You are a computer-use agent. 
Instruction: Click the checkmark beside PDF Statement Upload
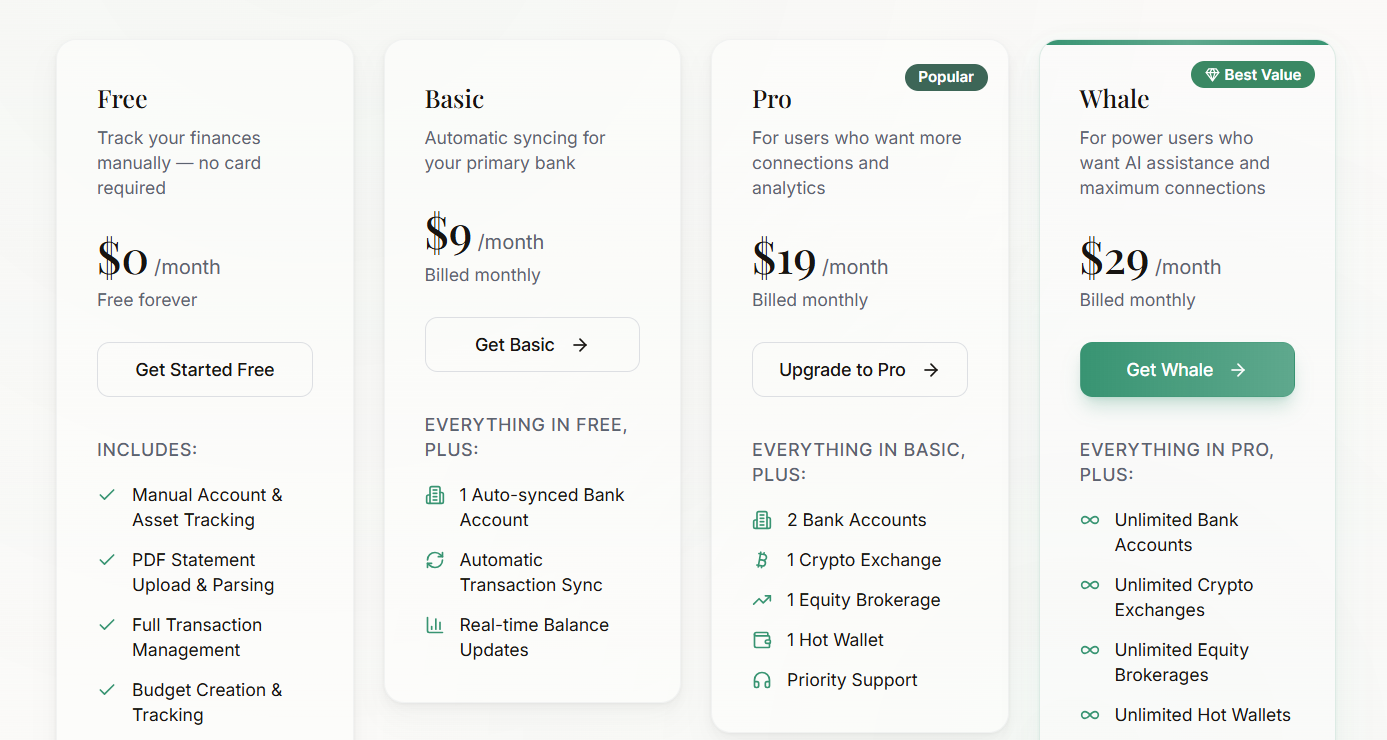click(107, 560)
